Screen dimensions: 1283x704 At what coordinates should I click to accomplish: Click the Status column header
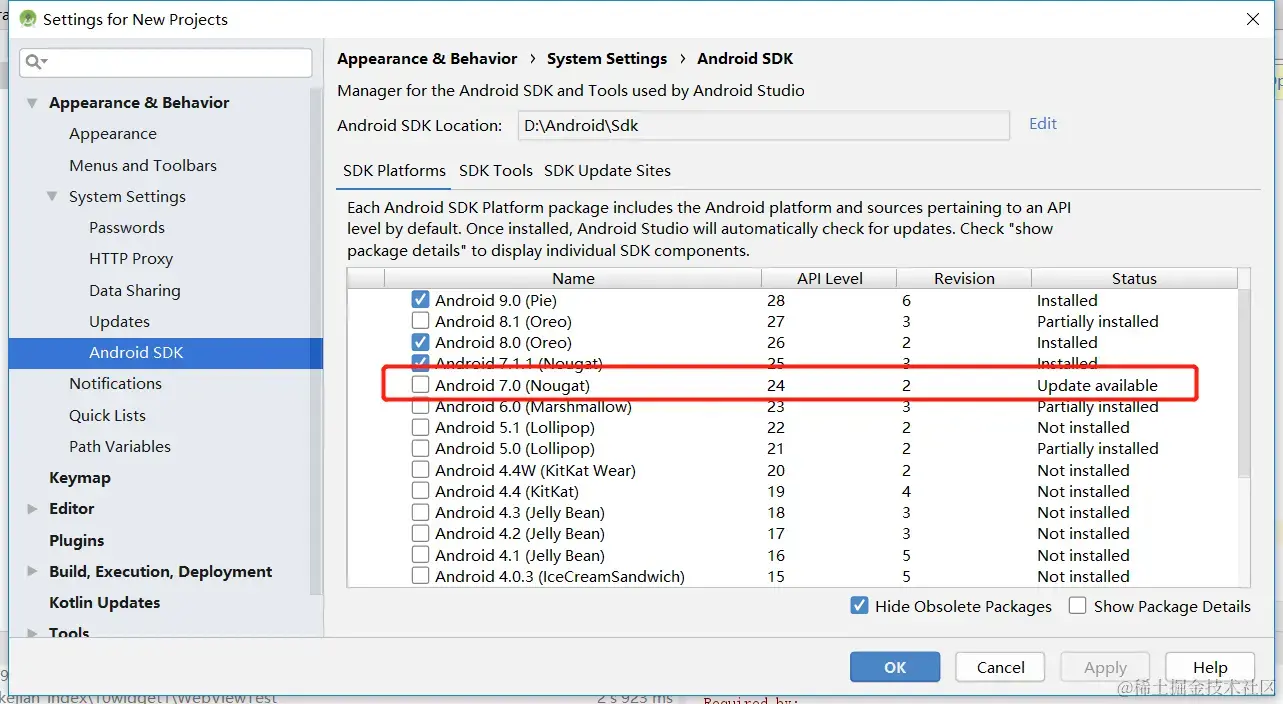tap(1134, 279)
